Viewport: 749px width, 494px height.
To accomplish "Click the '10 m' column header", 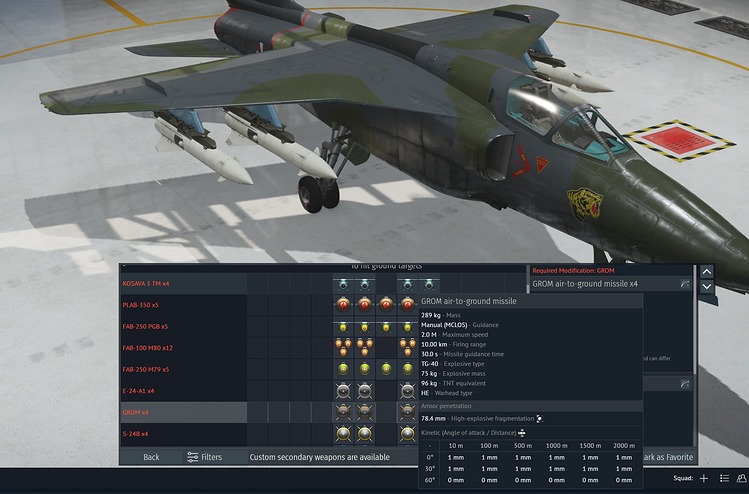I will point(456,446).
